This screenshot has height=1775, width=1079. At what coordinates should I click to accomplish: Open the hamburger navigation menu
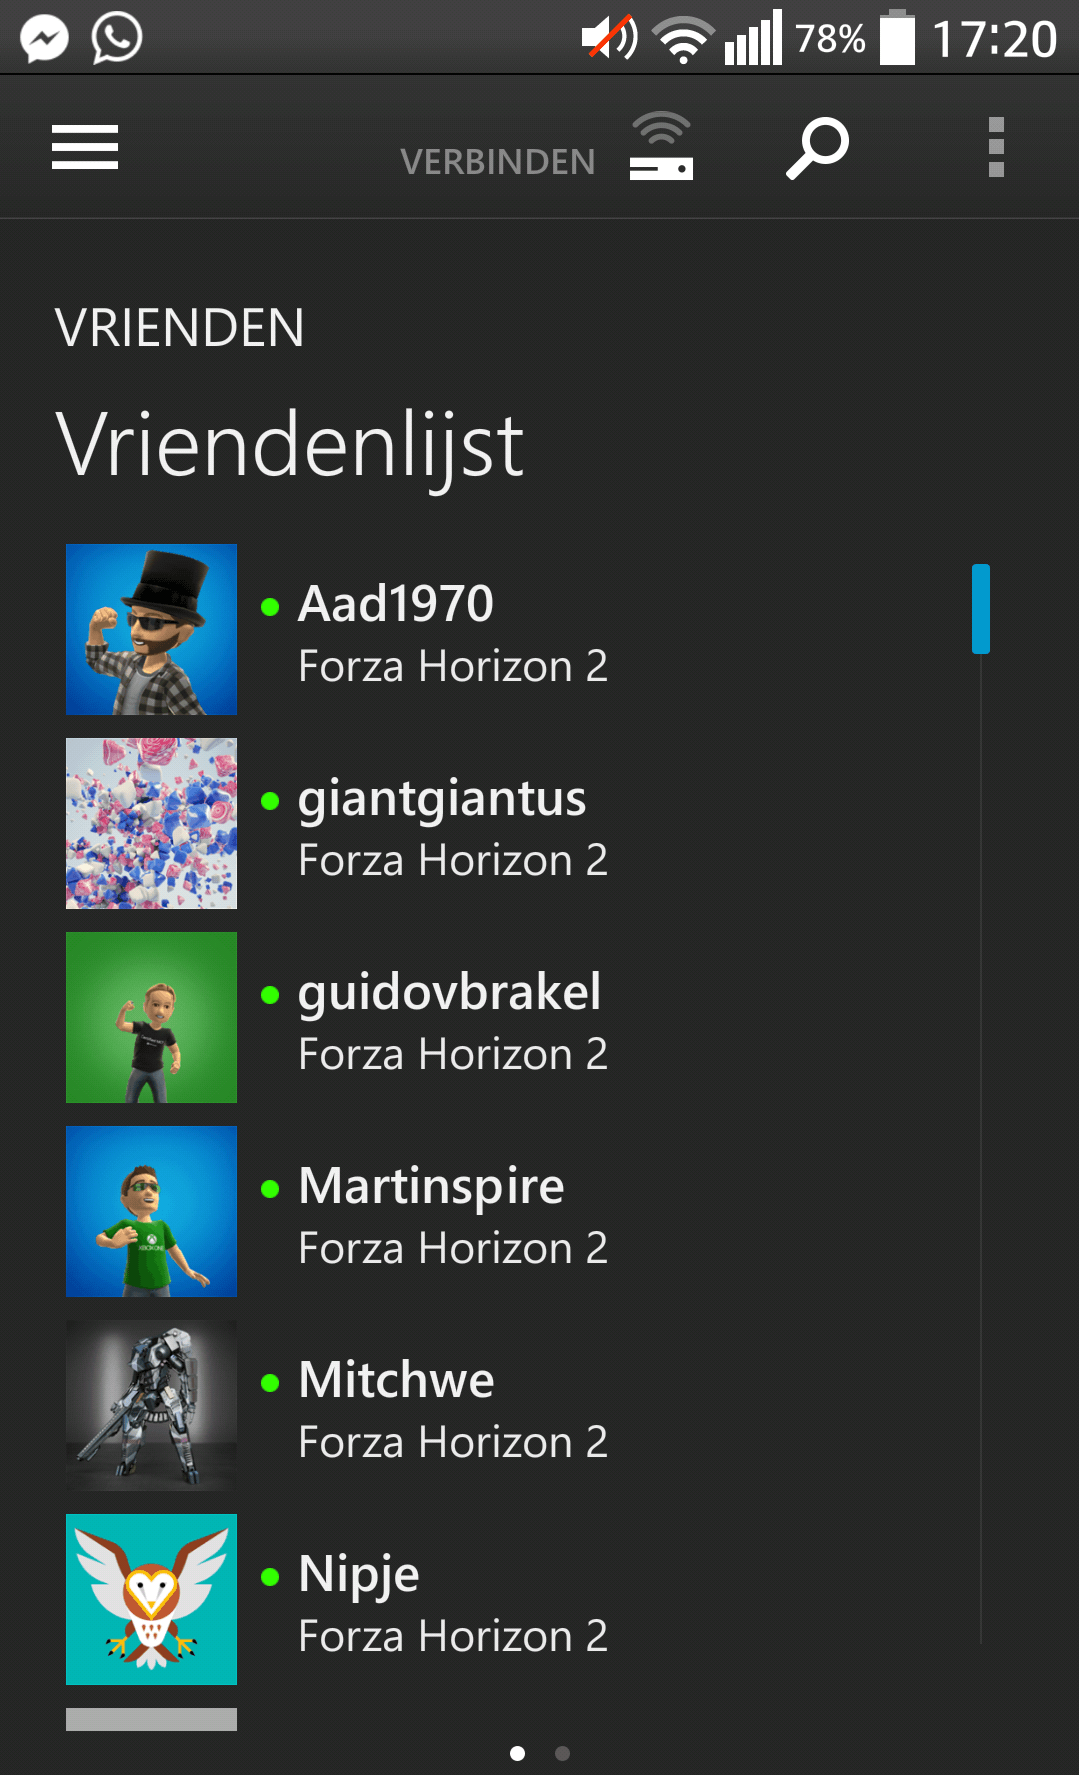click(x=85, y=147)
